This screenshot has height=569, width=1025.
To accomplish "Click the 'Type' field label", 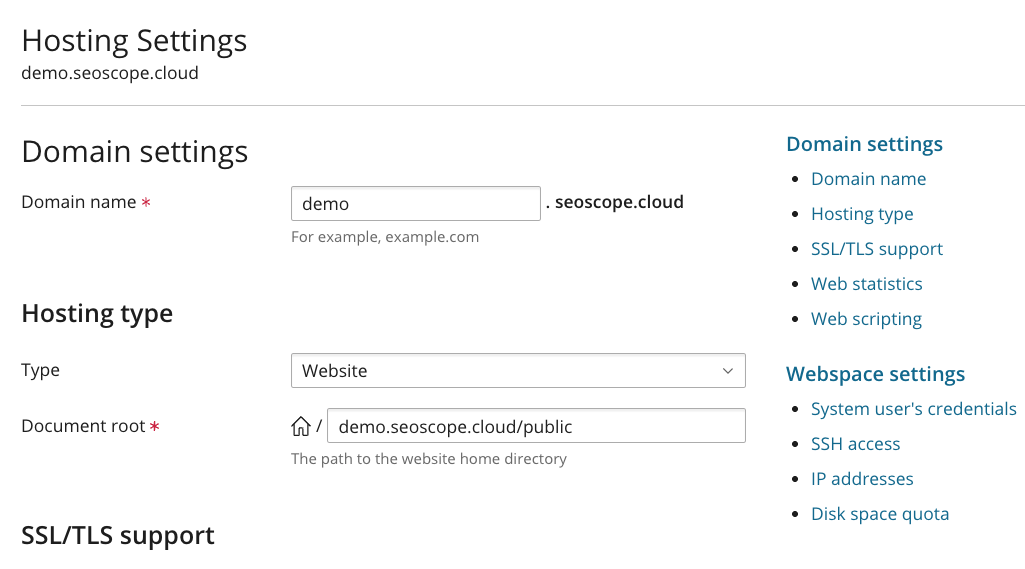I will (41, 370).
